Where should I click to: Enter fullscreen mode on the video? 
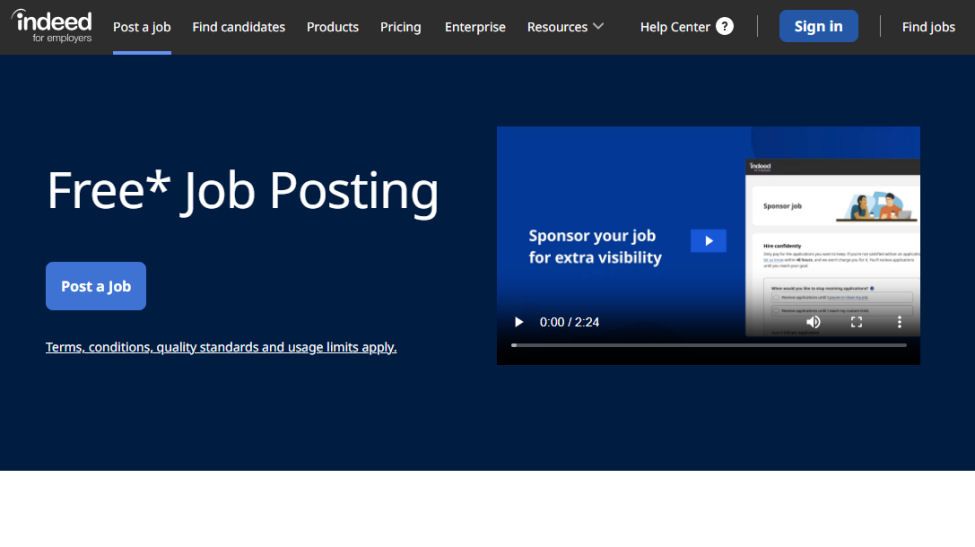(856, 322)
